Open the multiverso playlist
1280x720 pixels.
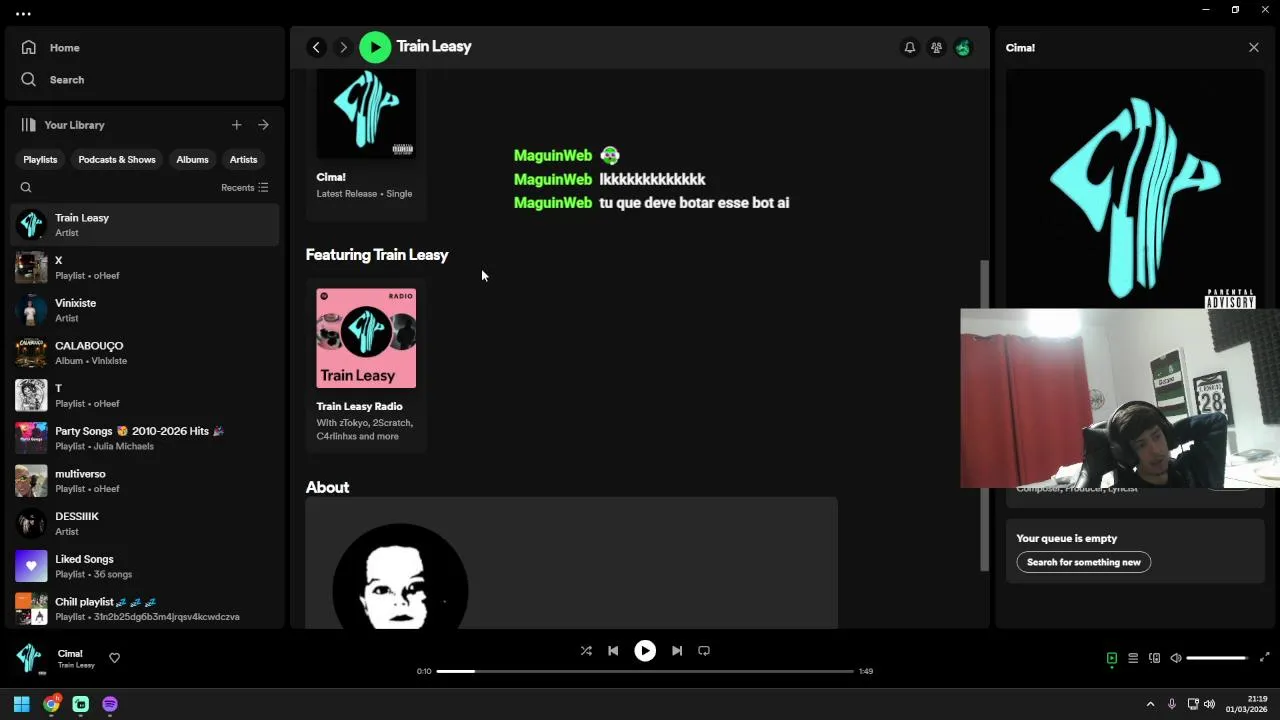(145, 480)
